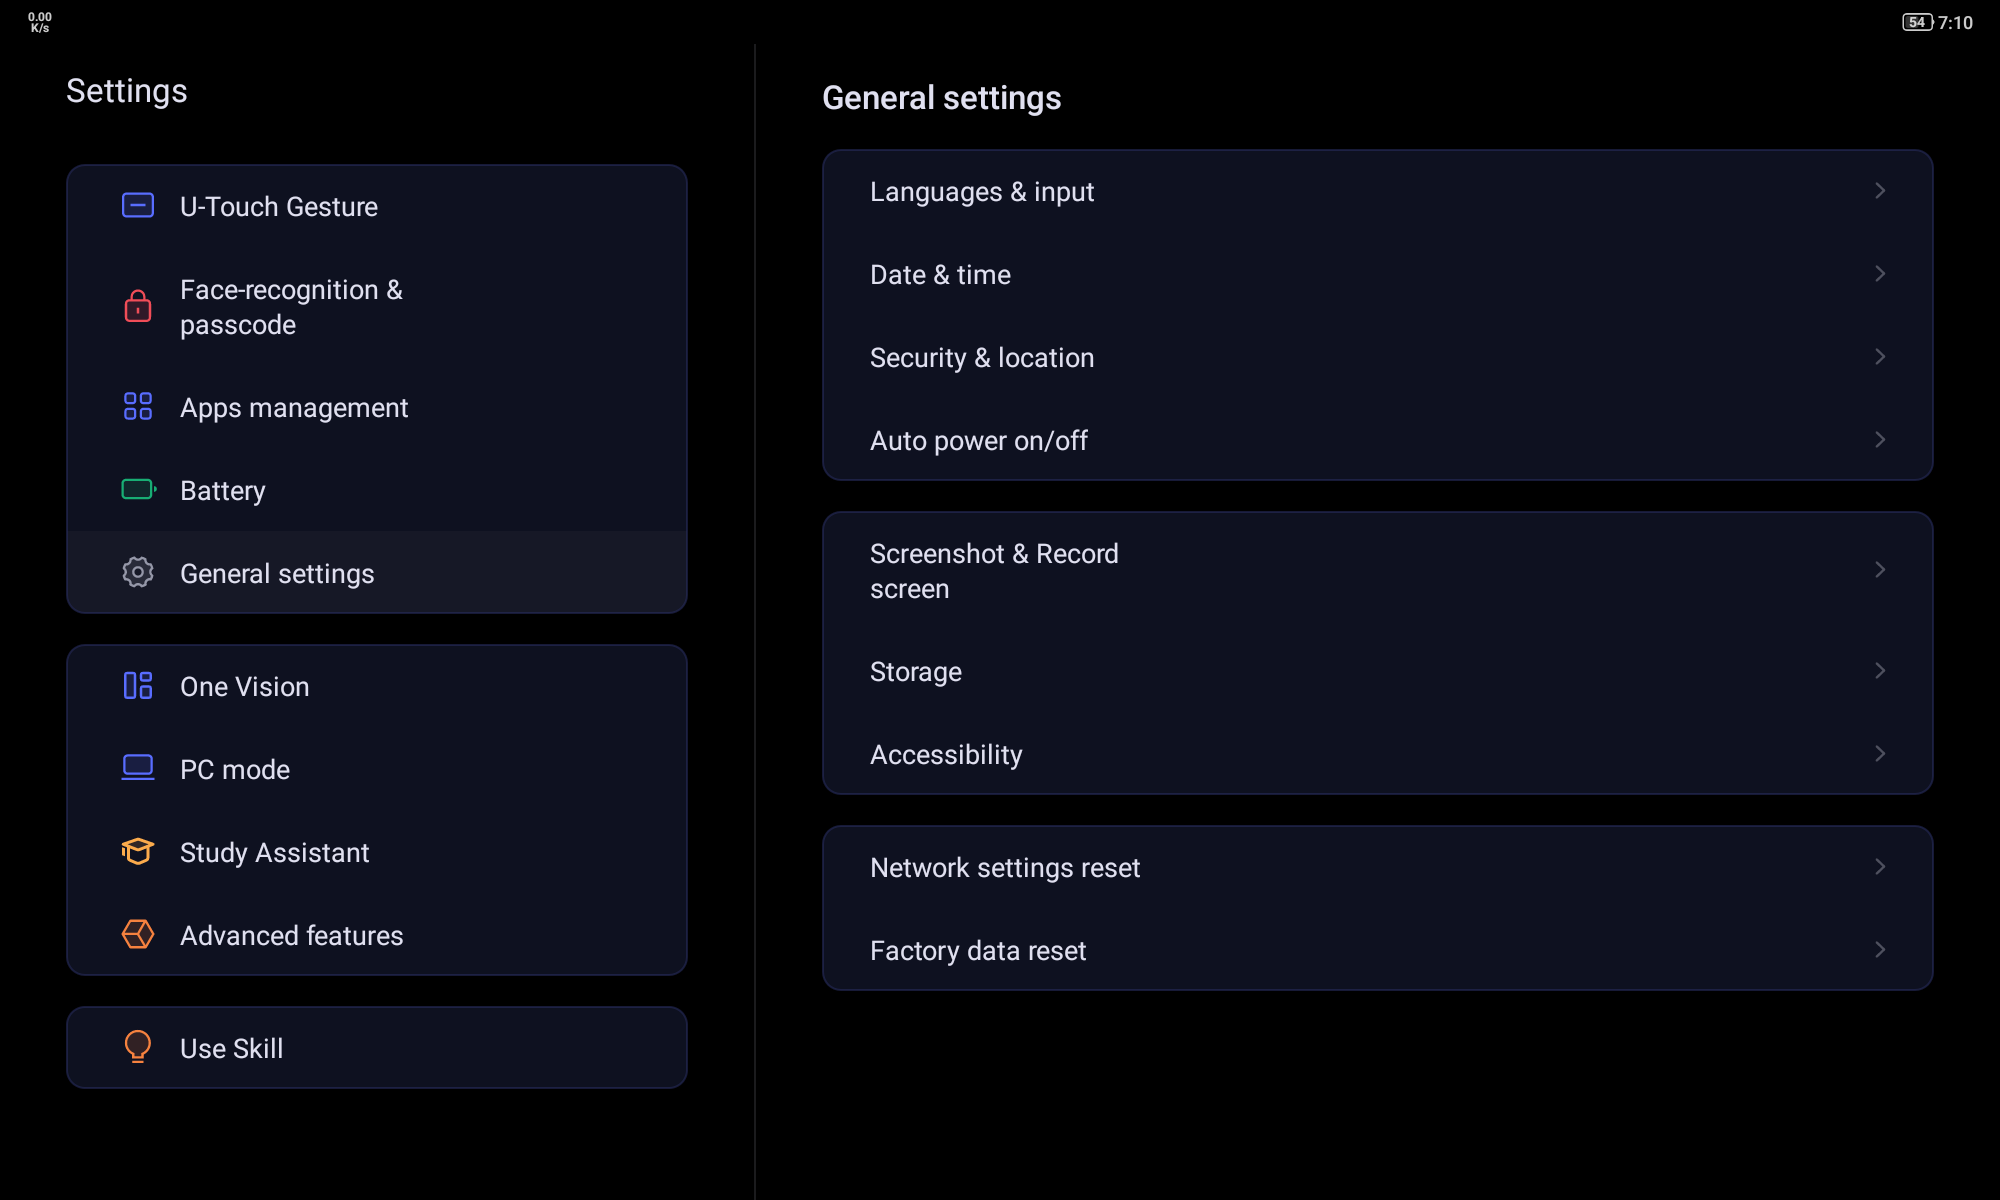Click the PC mode laptop icon
This screenshot has width=2000, height=1200.
click(138, 768)
